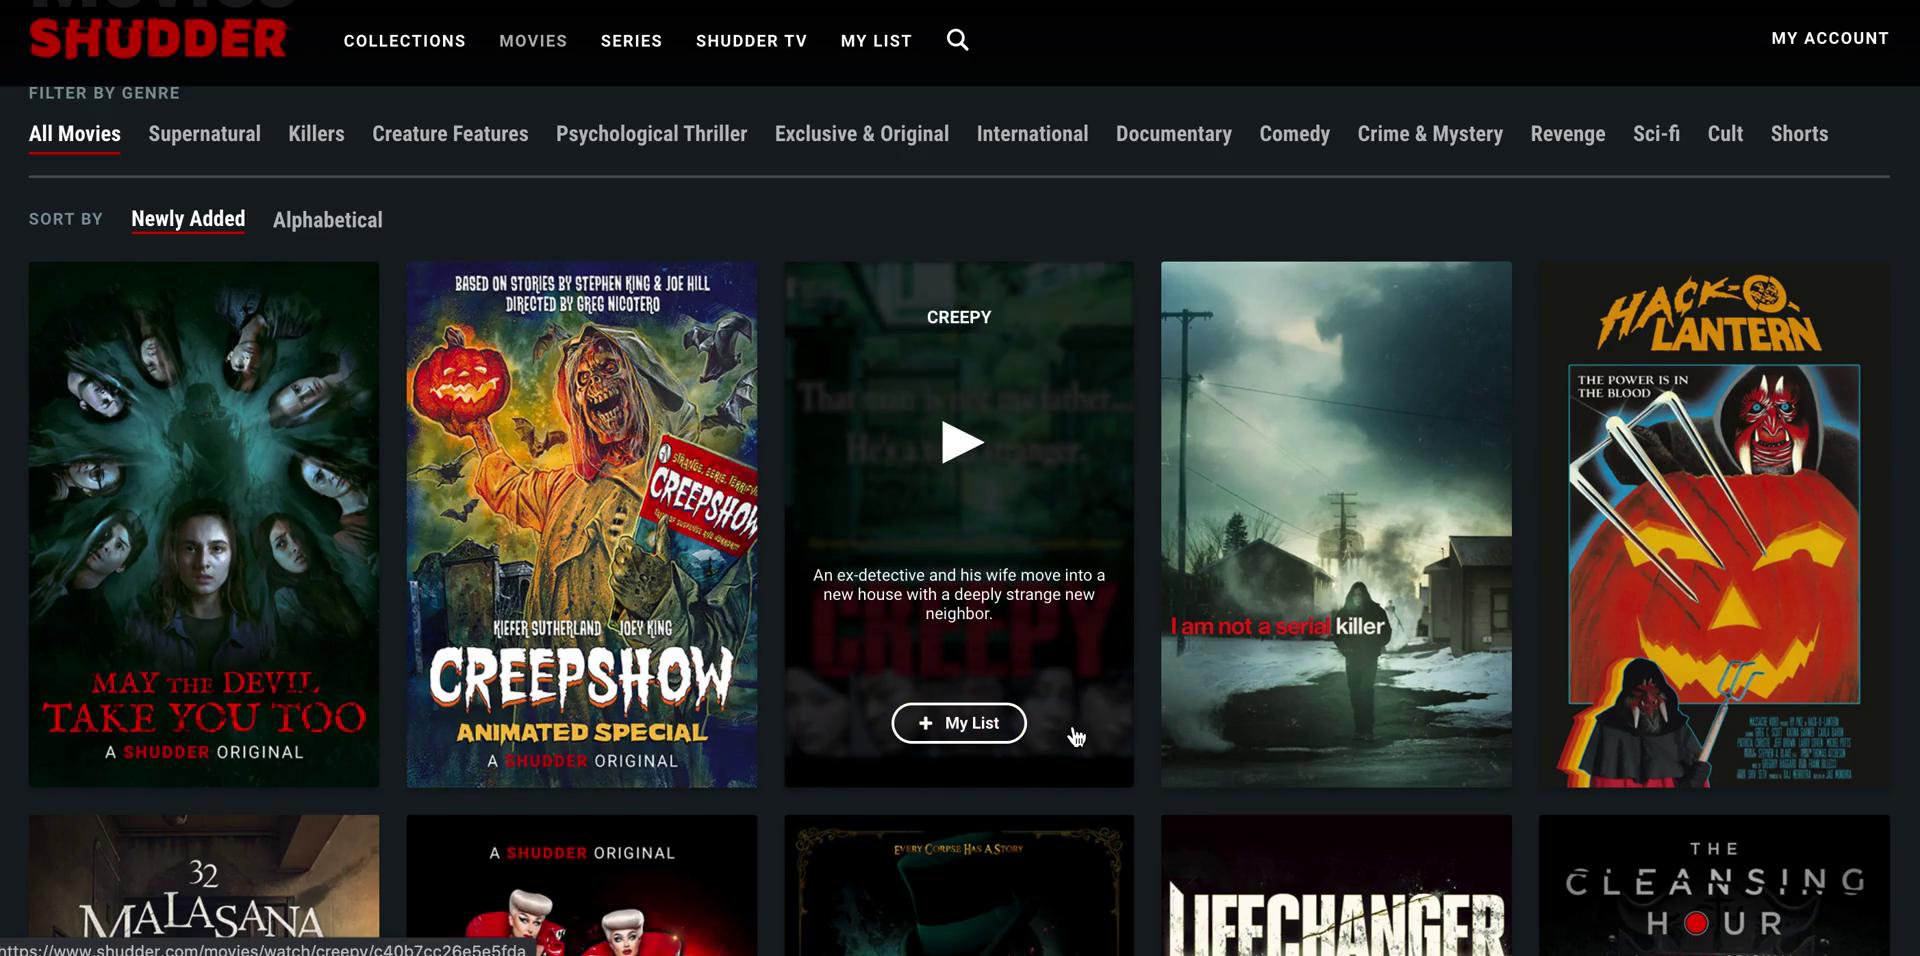This screenshot has width=1920, height=956.
Task: Open the search magnifier icon
Action: (x=957, y=40)
